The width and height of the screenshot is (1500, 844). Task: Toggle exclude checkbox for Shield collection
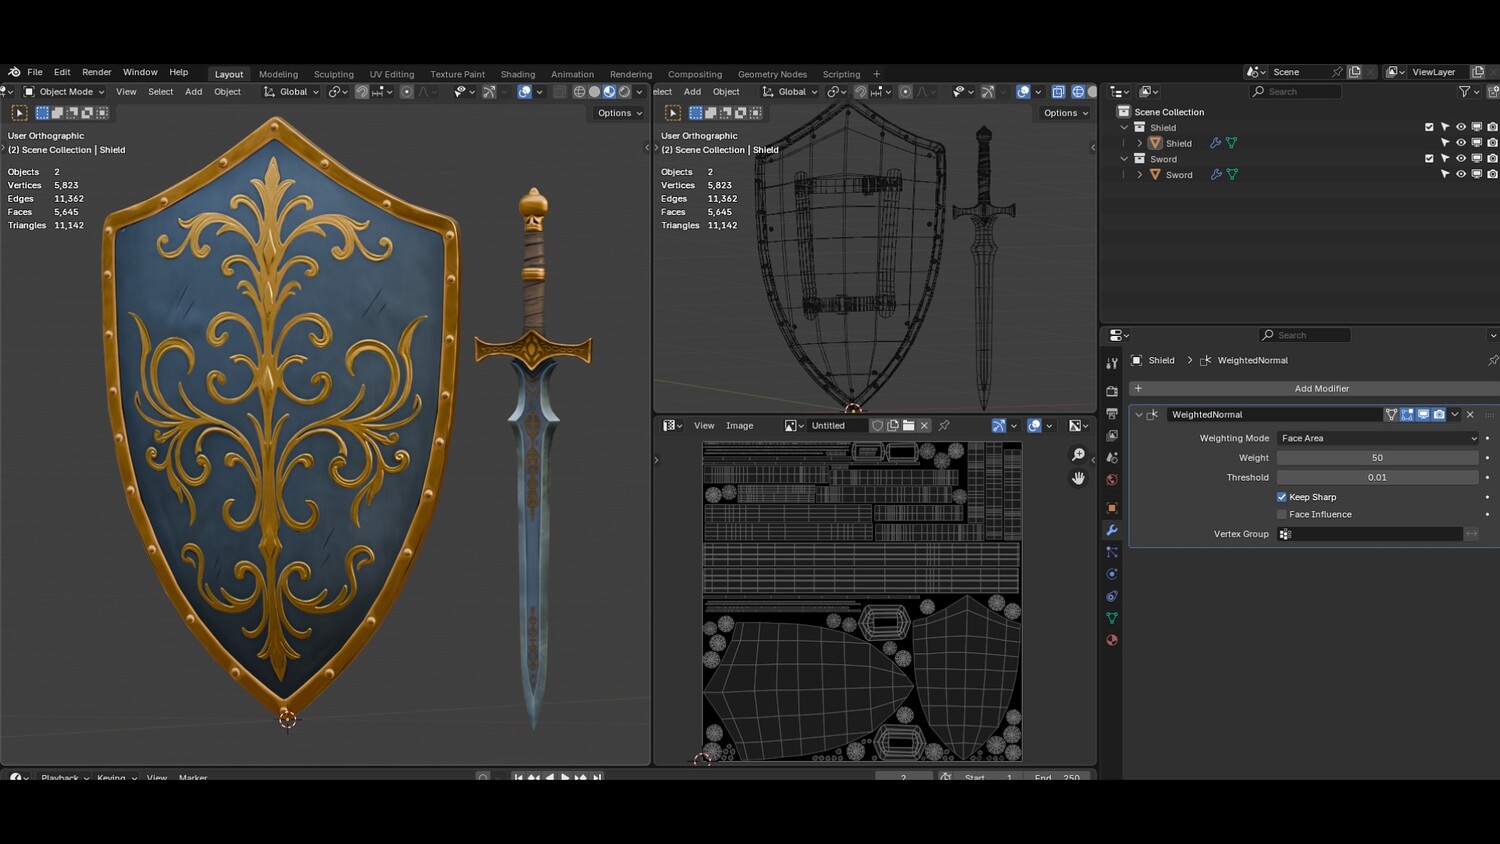pyautogui.click(x=1429, y=128)
